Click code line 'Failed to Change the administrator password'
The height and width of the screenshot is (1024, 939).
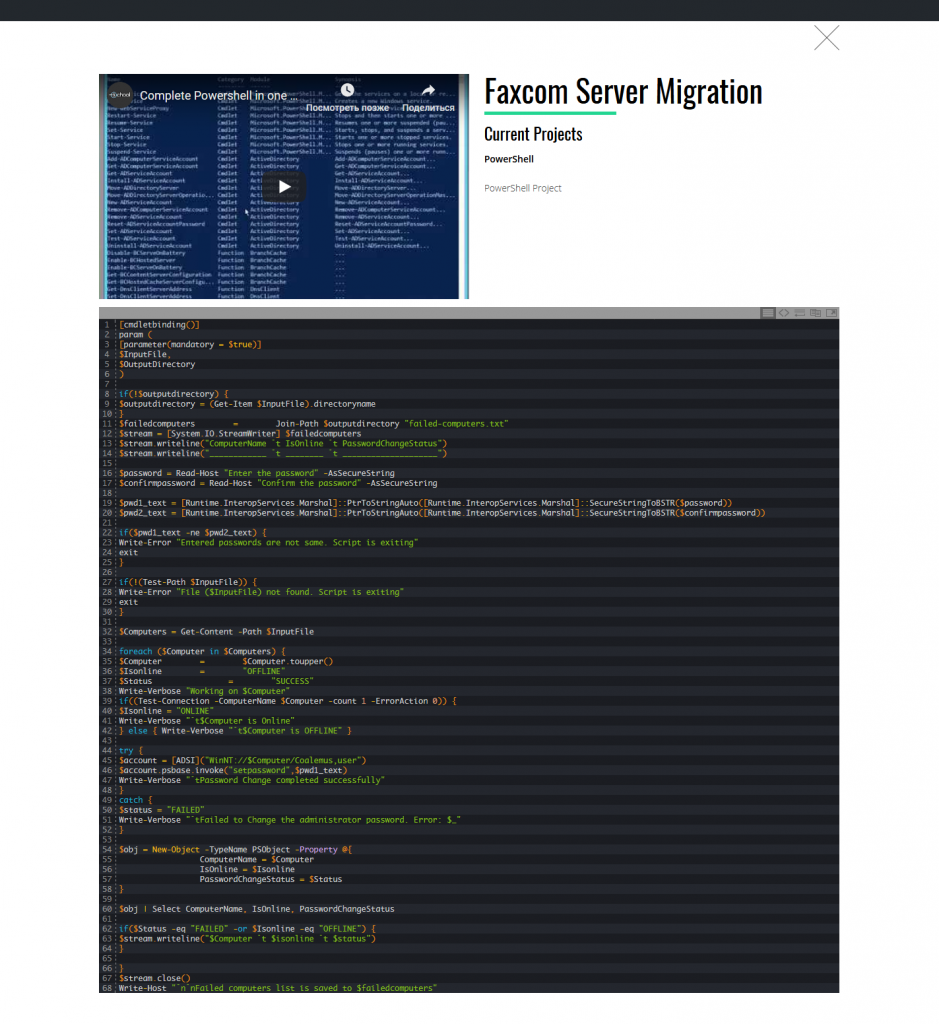(x=289, y=820)
